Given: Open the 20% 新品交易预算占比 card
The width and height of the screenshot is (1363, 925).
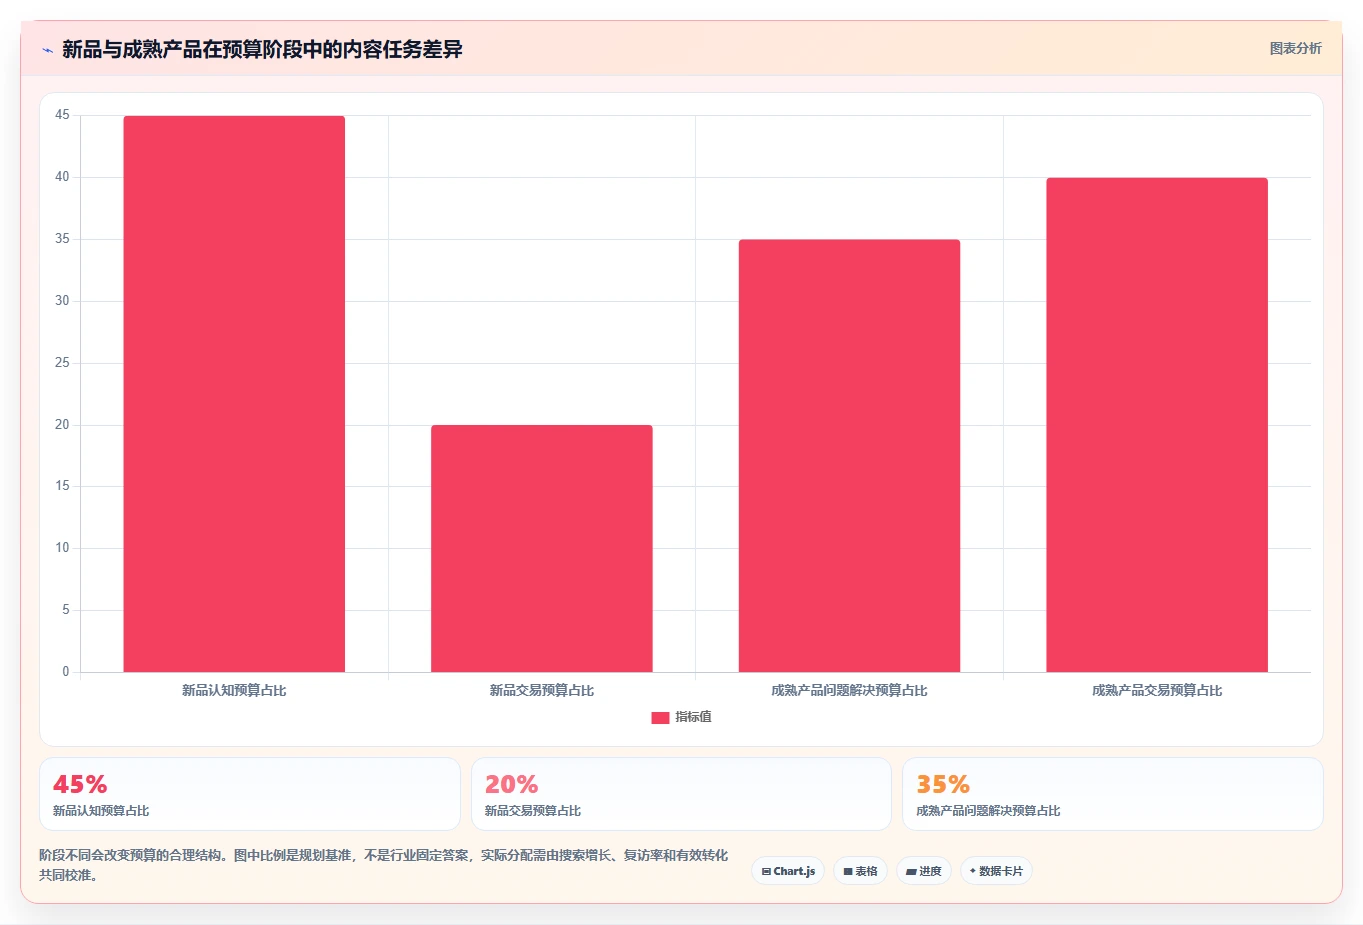Looking at the screenshot, I should (681, 794).
